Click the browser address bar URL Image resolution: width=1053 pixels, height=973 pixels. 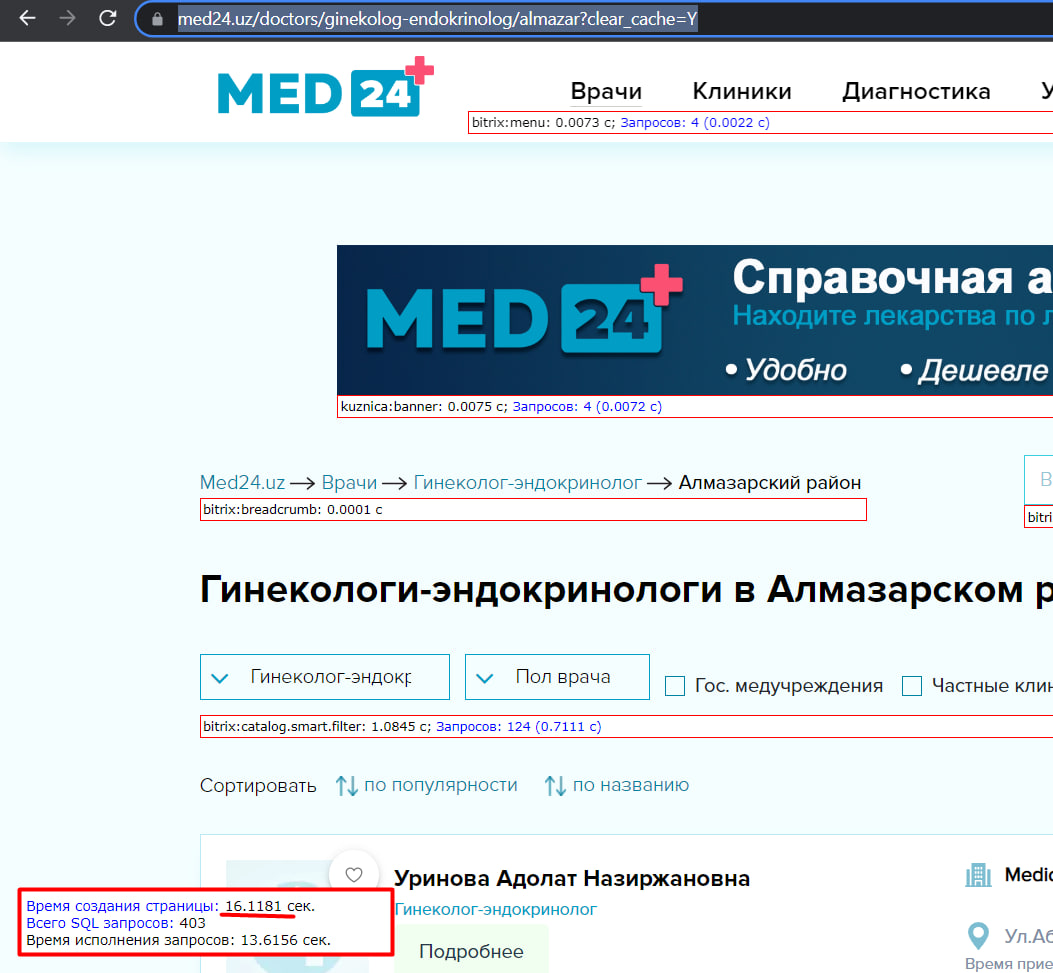tap(437, 19)
